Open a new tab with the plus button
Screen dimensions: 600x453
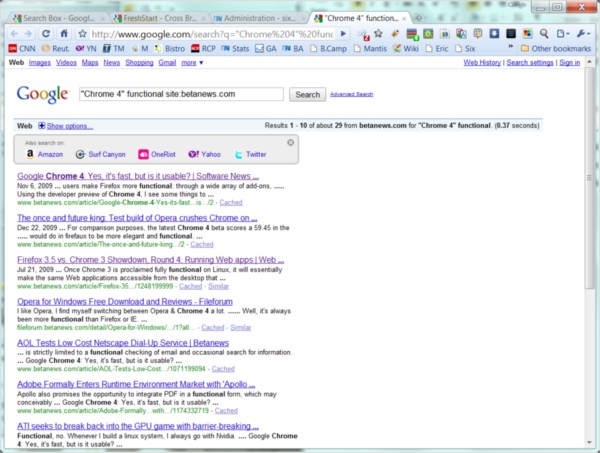pyautogui.click(x=419, y=18)
